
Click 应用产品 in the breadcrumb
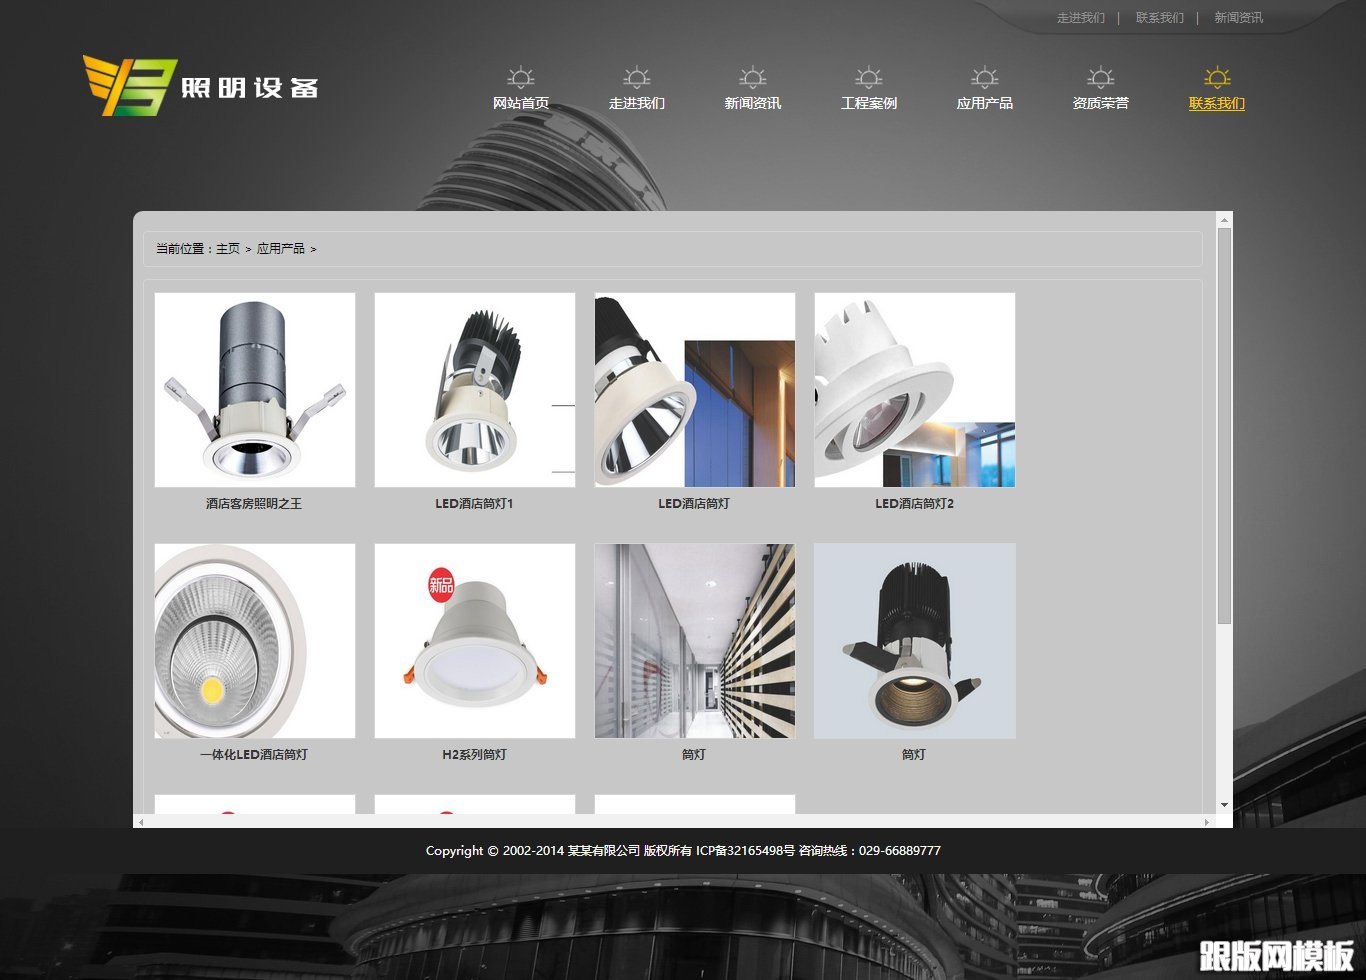pos(281,249)
